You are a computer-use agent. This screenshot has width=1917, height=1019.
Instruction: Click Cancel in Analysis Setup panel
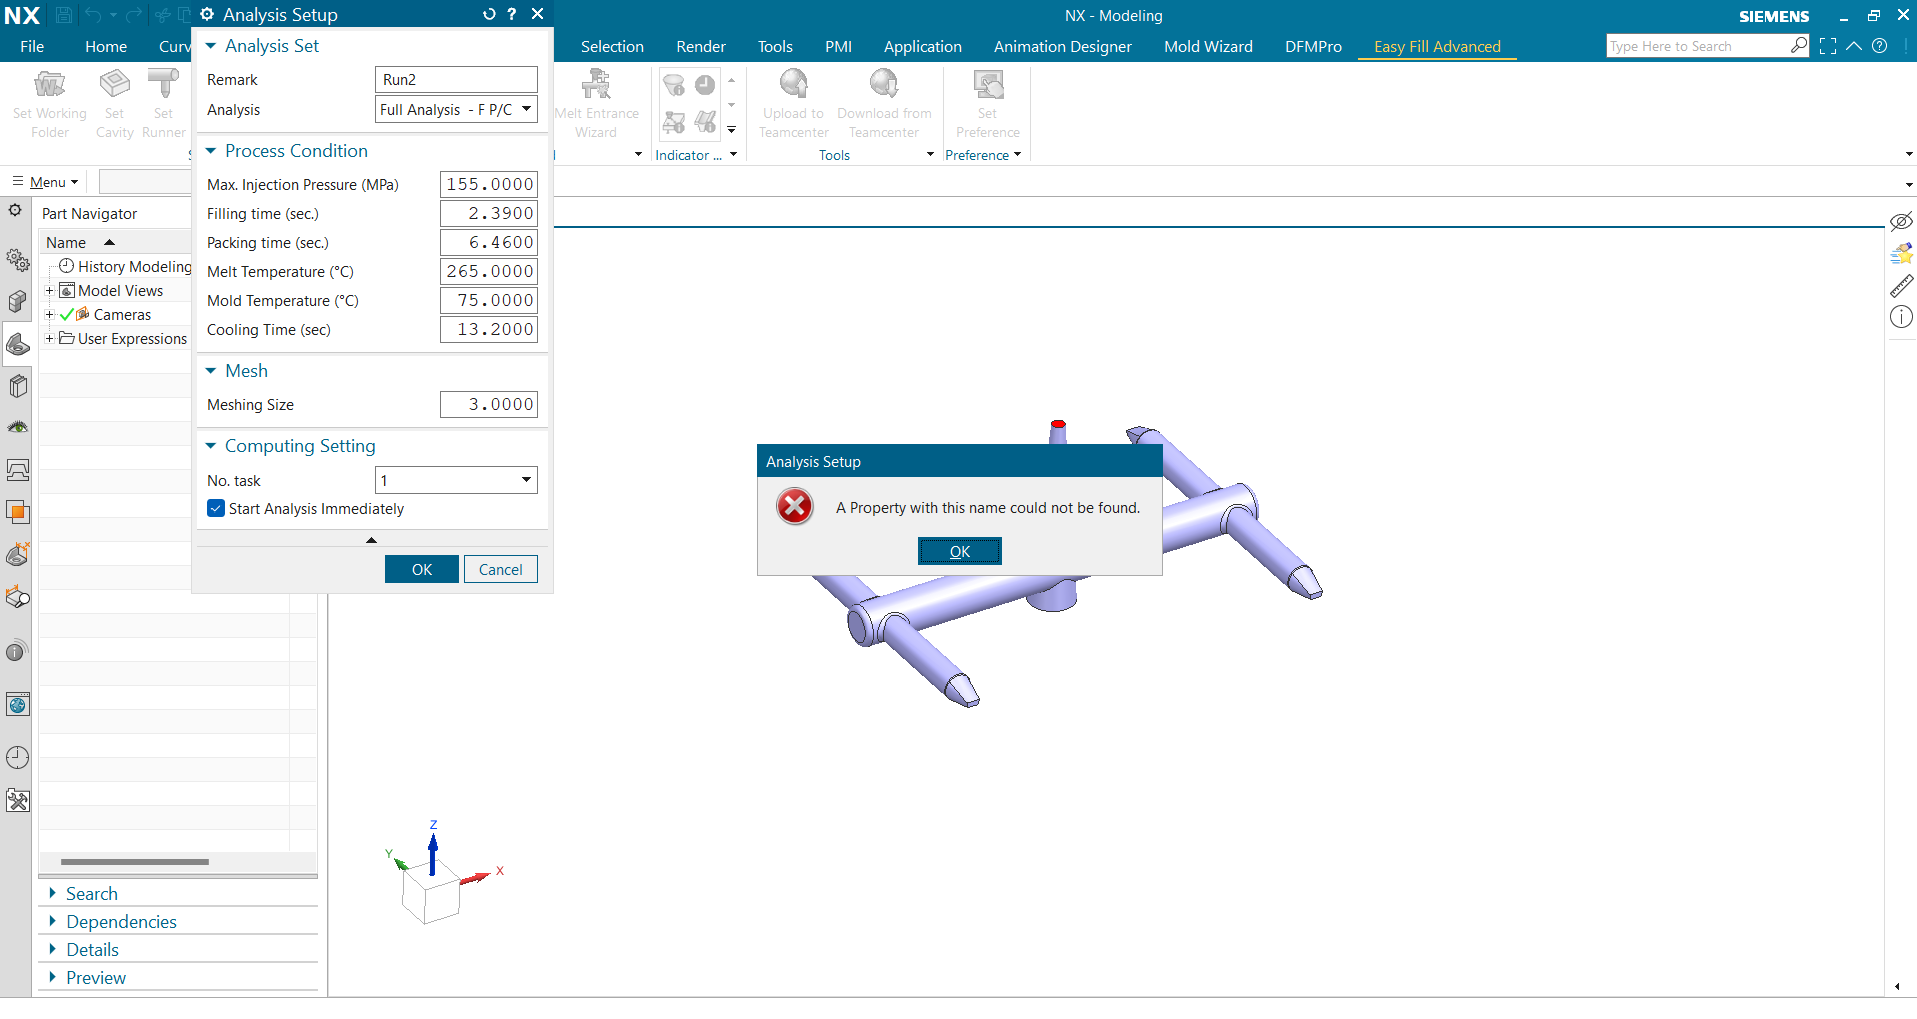(x=500, y=569)
